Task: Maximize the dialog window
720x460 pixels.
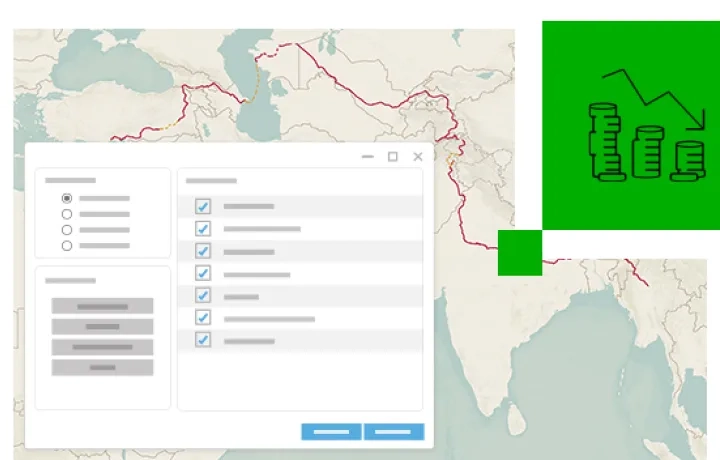Action: pyautogui.click(x=392, y=157)
